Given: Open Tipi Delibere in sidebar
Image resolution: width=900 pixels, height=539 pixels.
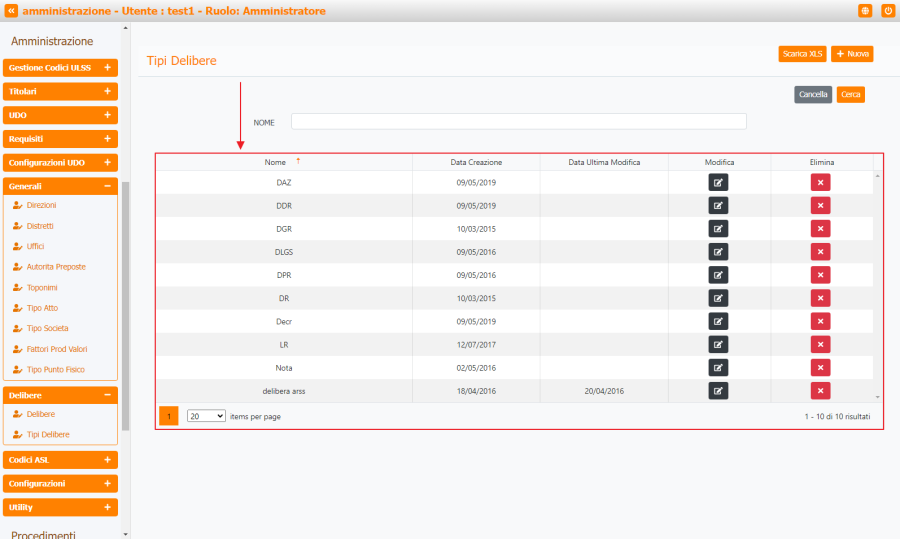Looking at the screenshot, I should [x=48, y=435].
